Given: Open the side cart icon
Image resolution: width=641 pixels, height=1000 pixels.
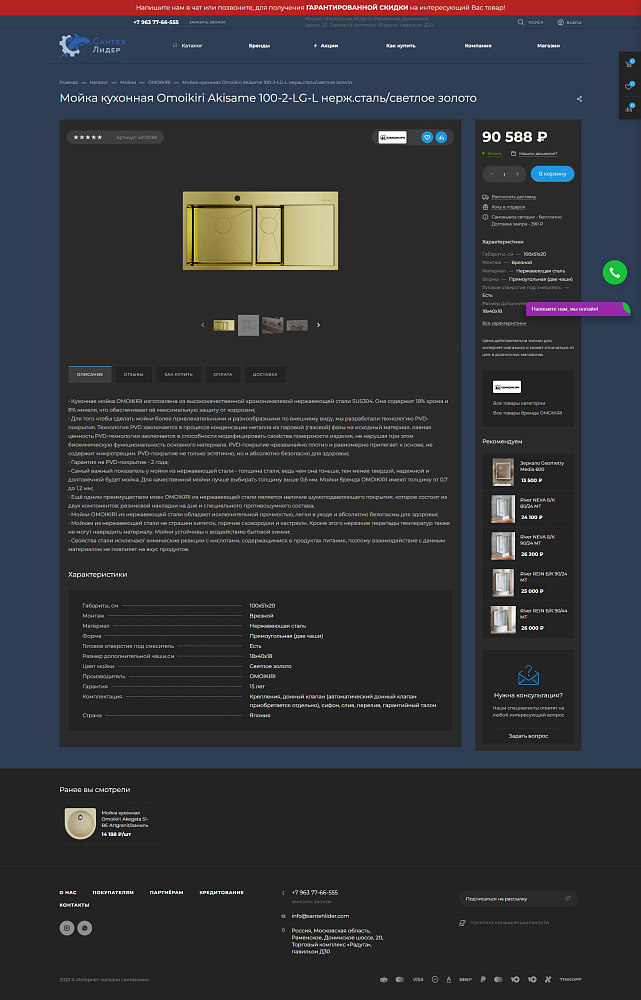Looking at the screenshot, I should tap(630, 63).
